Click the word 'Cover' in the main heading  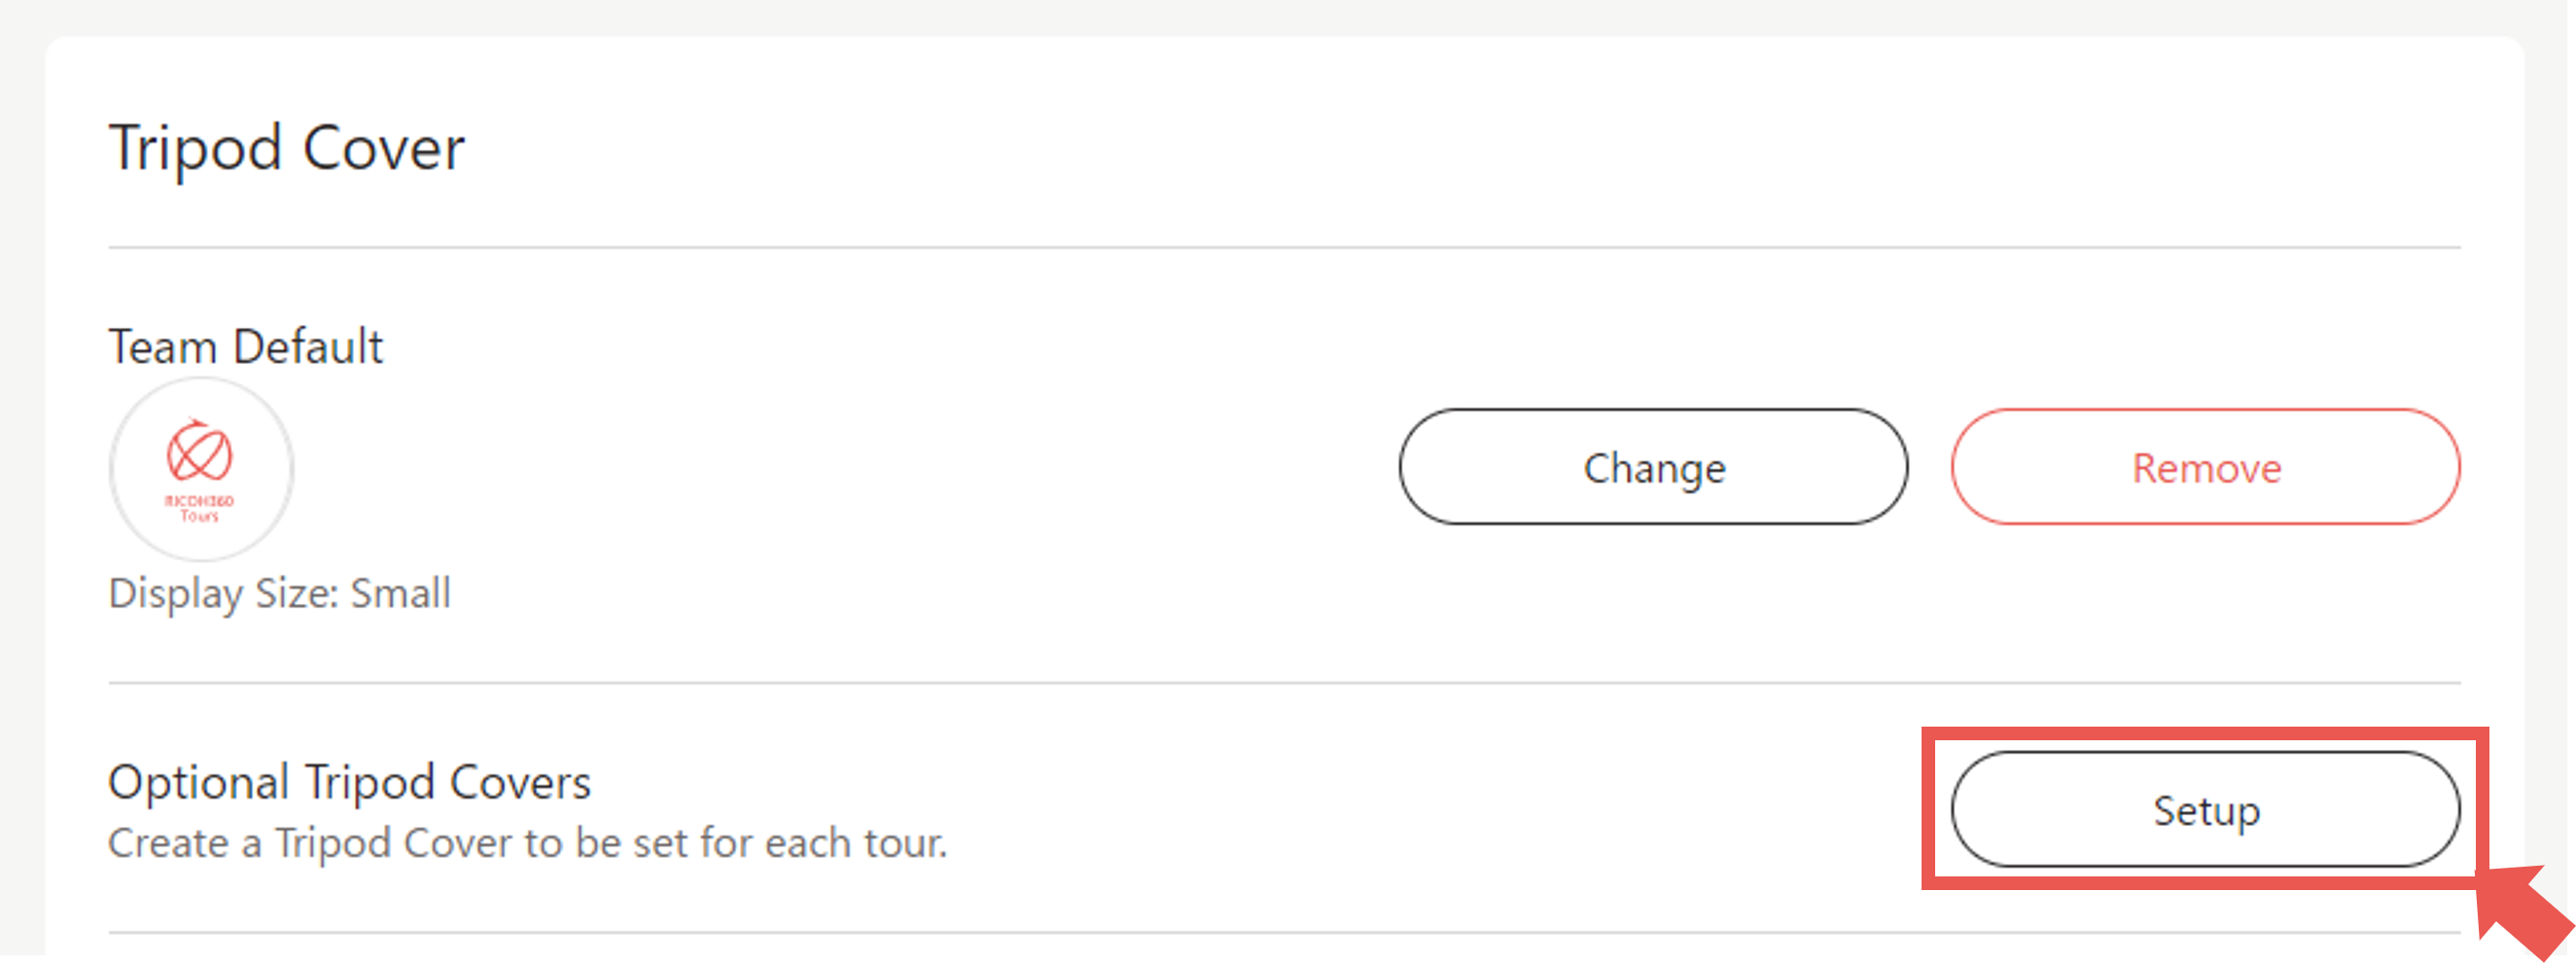pyautogui.click(x=383, y=148)
